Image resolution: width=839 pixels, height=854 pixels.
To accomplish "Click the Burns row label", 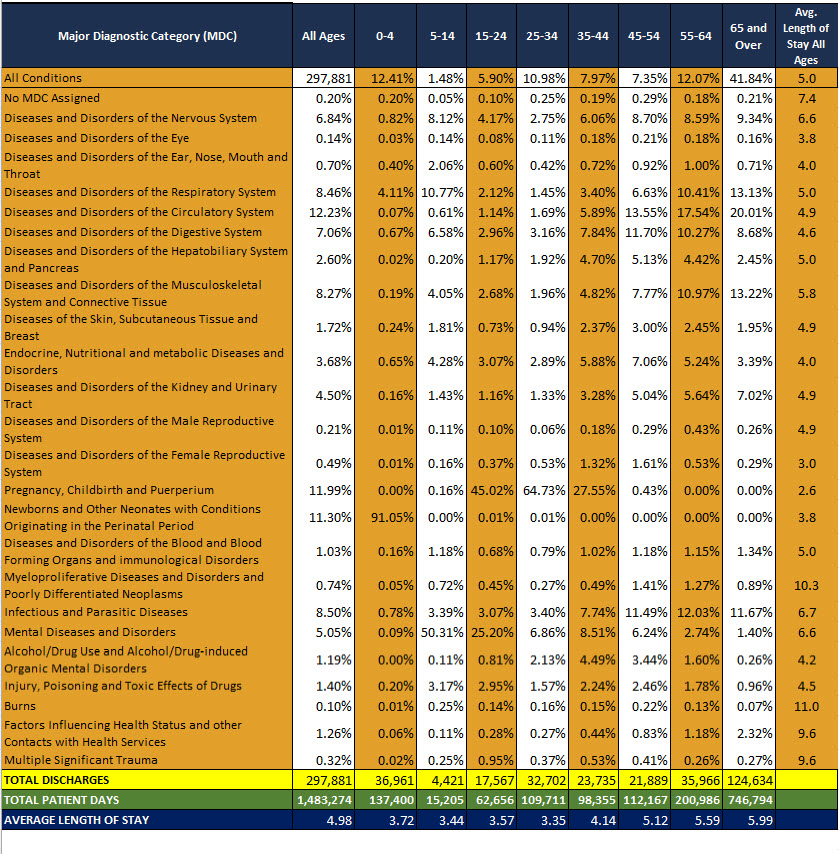I will pyautogui.click(x=20, y=706).
